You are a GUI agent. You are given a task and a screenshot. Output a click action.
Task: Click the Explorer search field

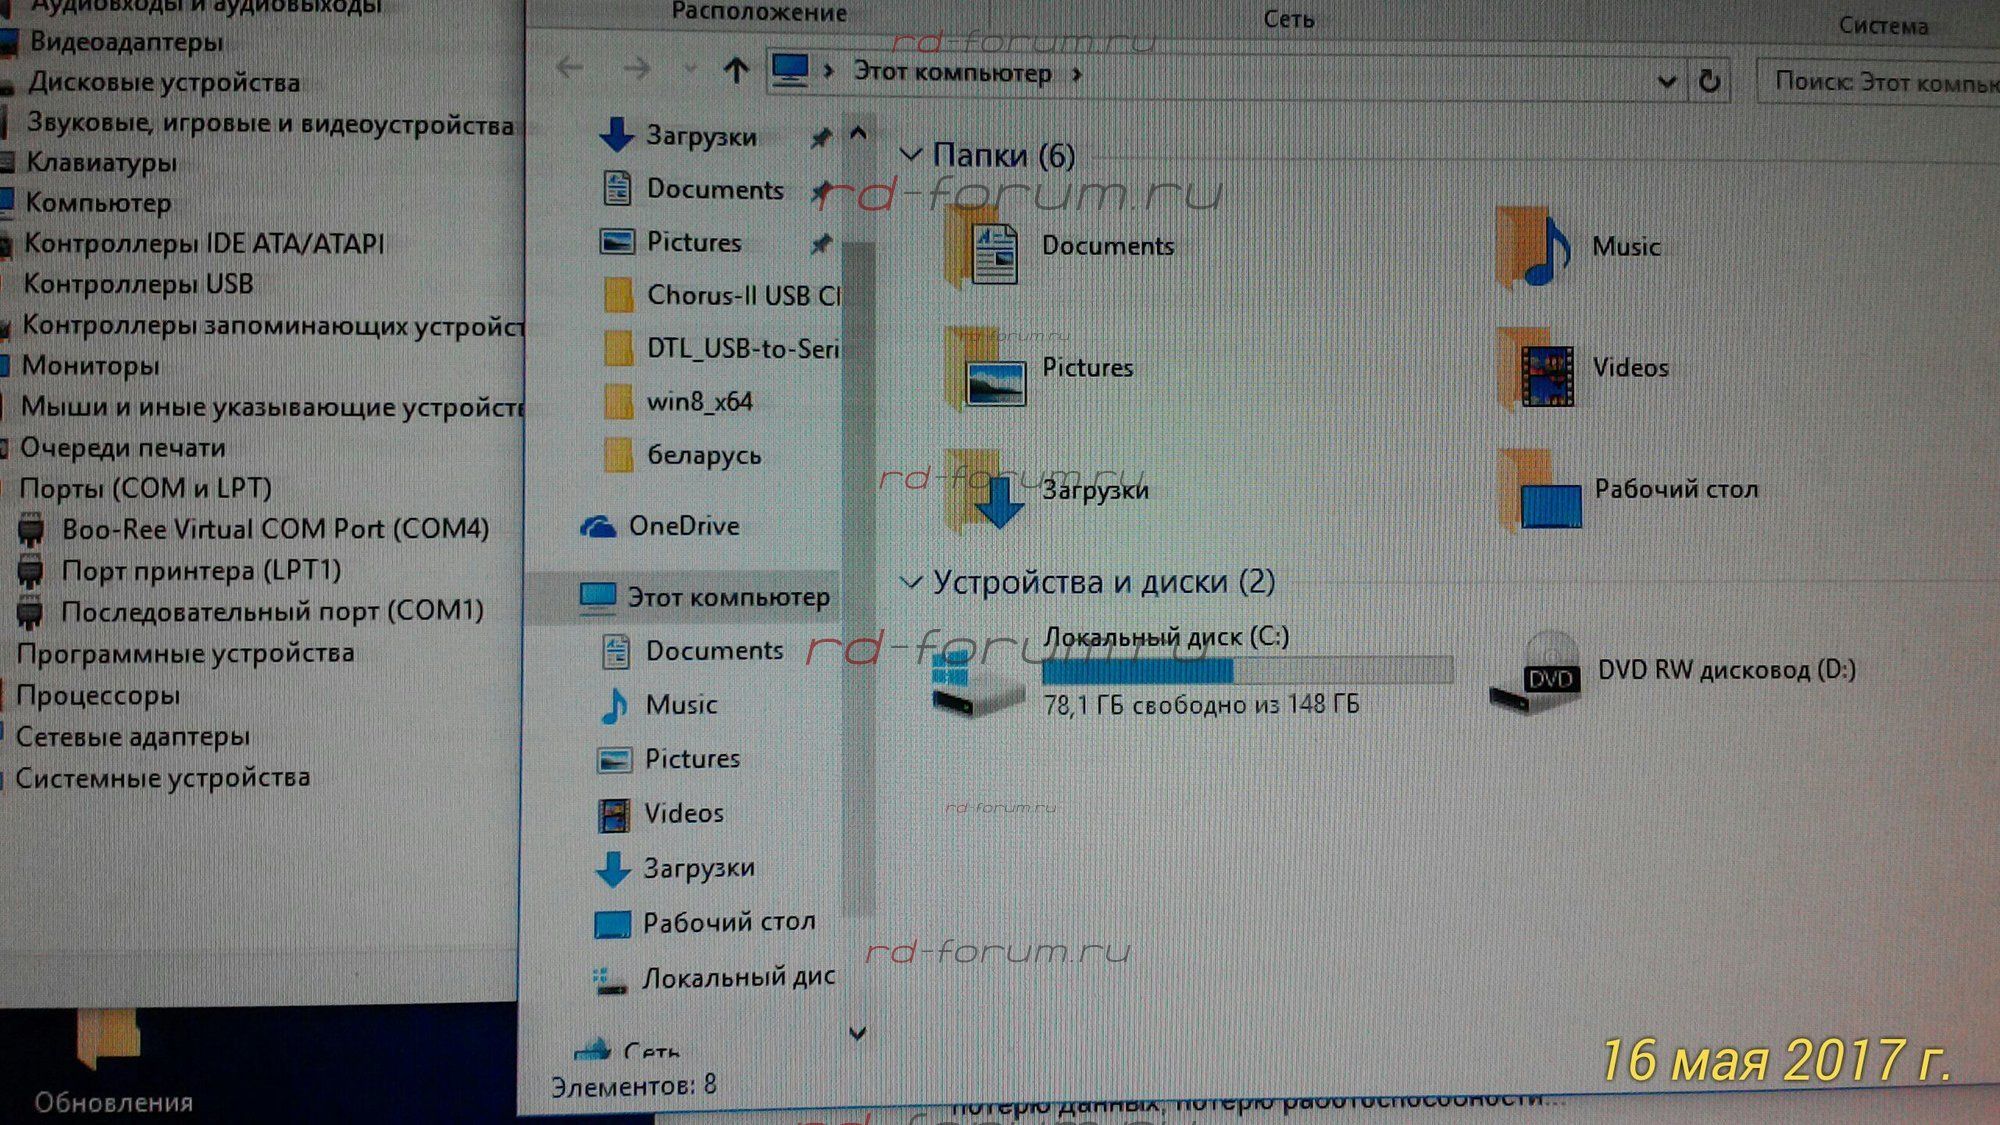tap(1880, 81)
